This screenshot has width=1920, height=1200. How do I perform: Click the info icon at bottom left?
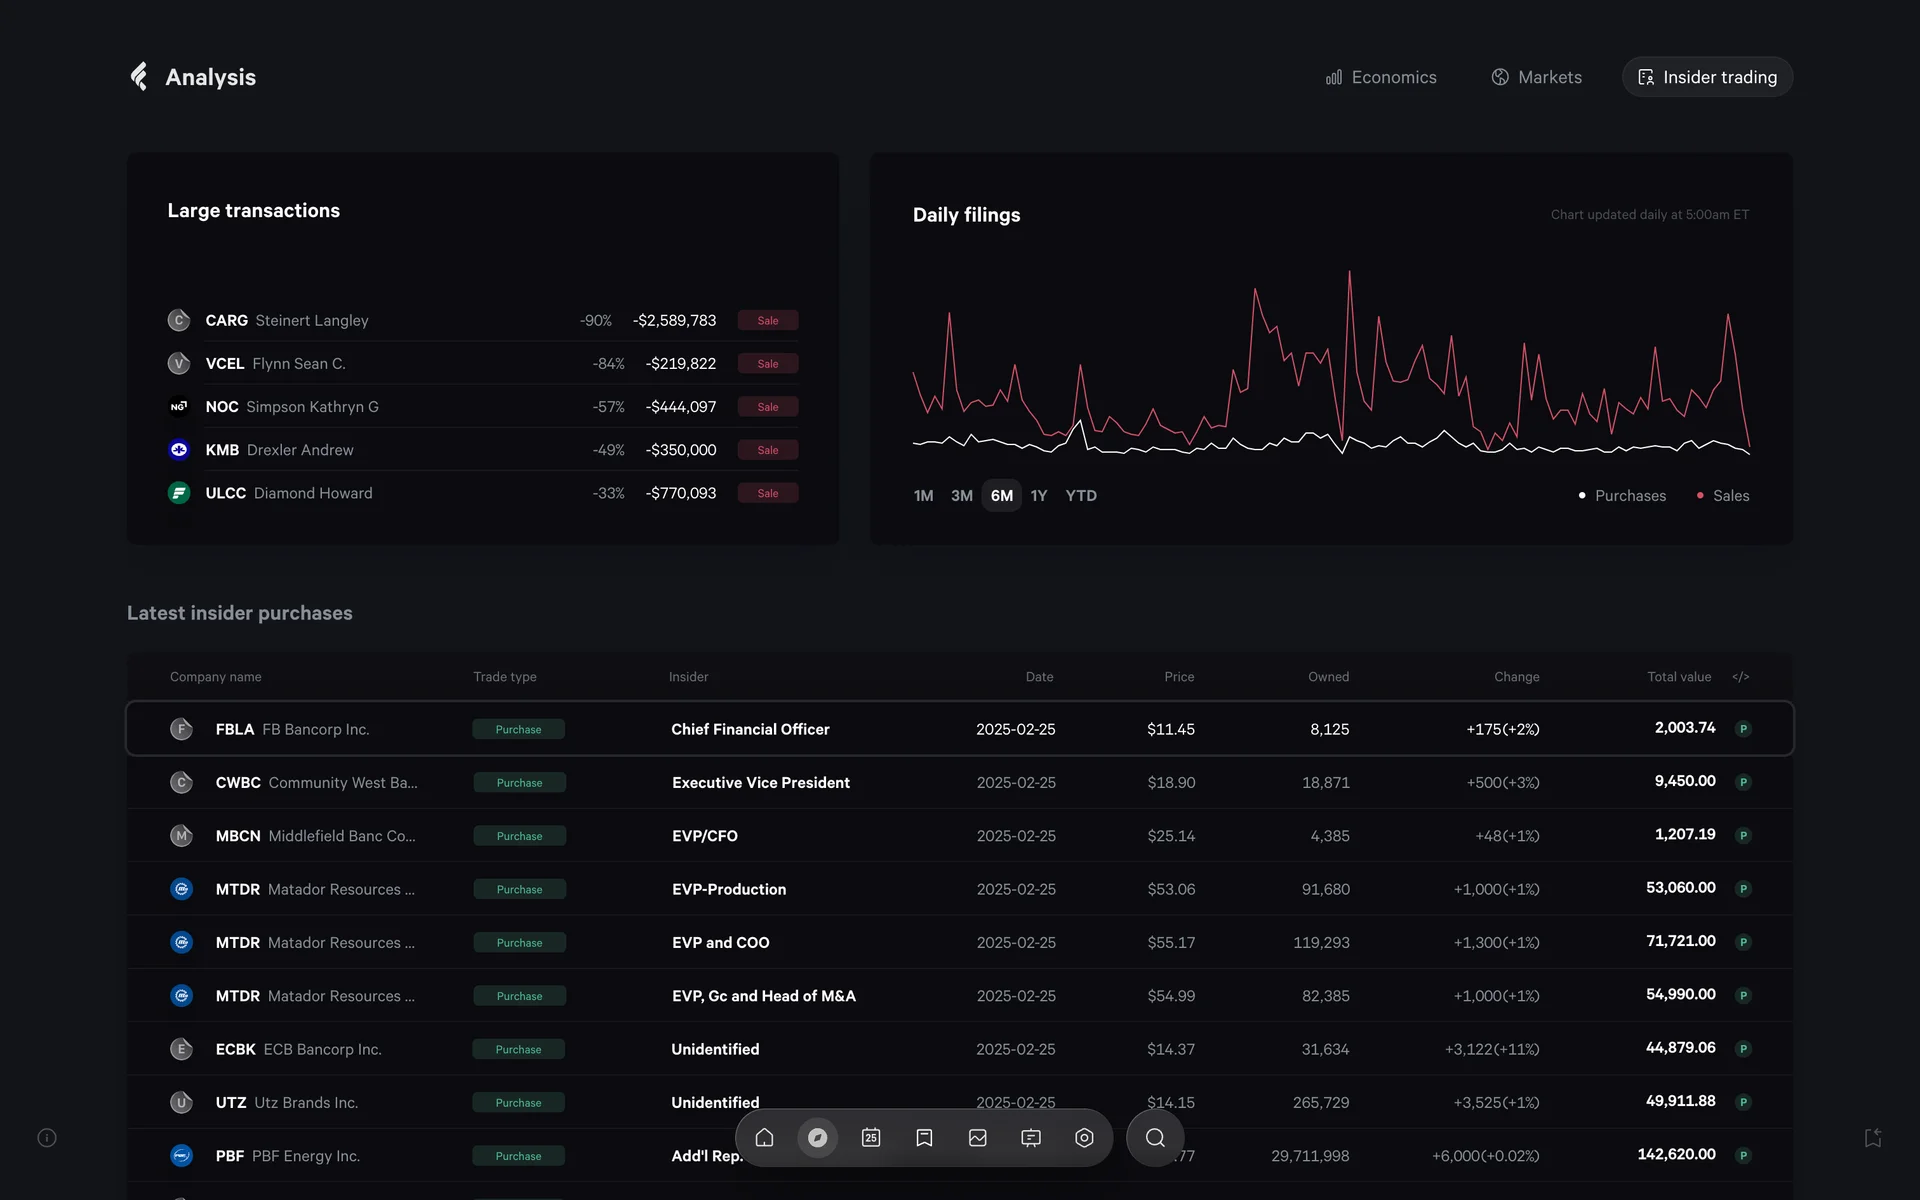click(47, 1138)
